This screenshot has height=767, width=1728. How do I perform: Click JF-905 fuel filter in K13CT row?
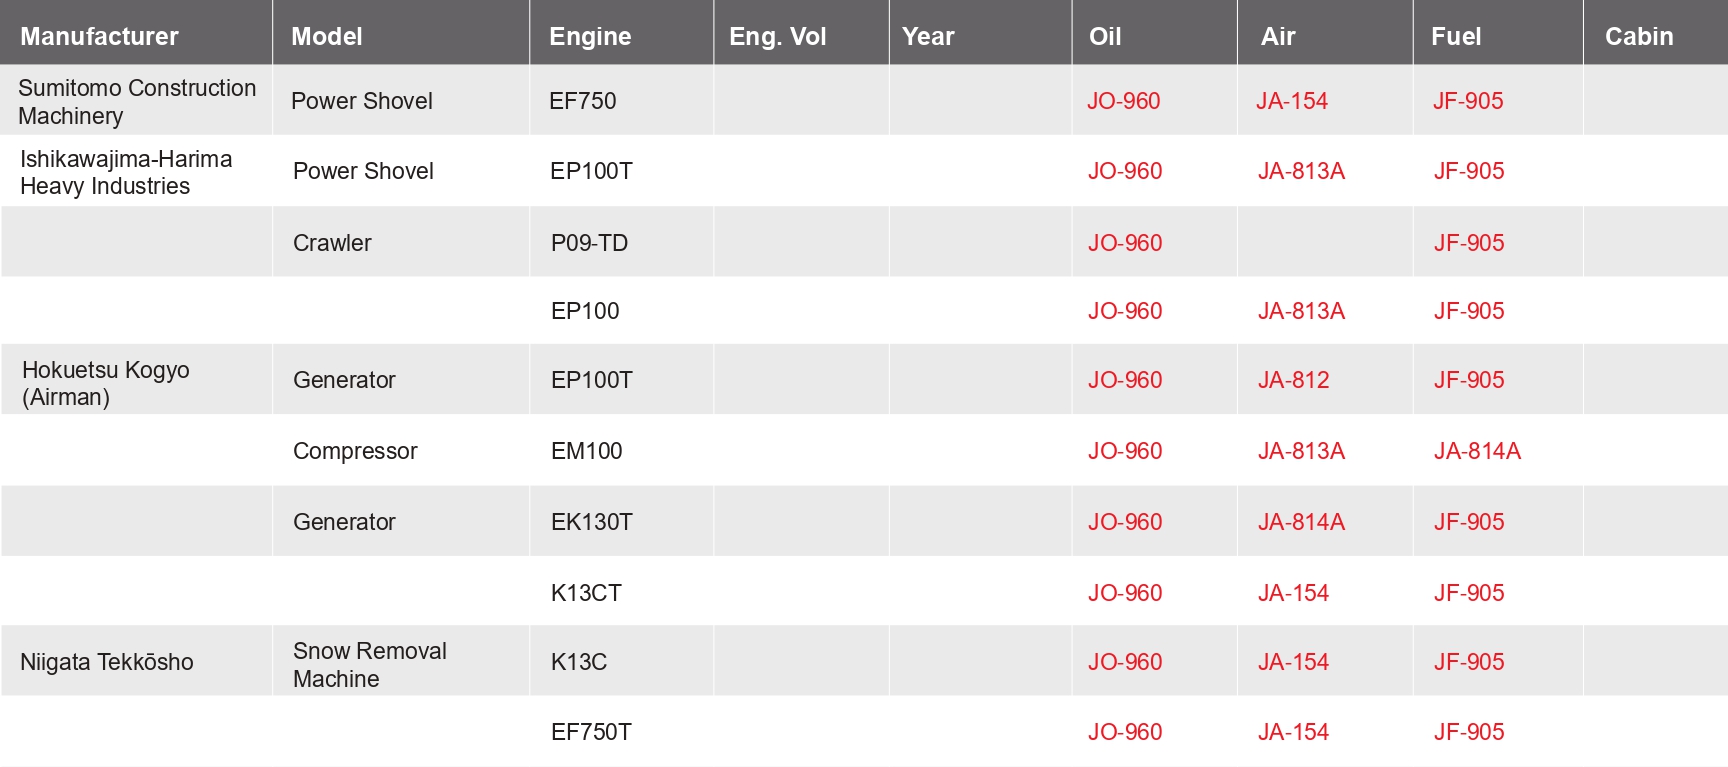coord(1468,593)
